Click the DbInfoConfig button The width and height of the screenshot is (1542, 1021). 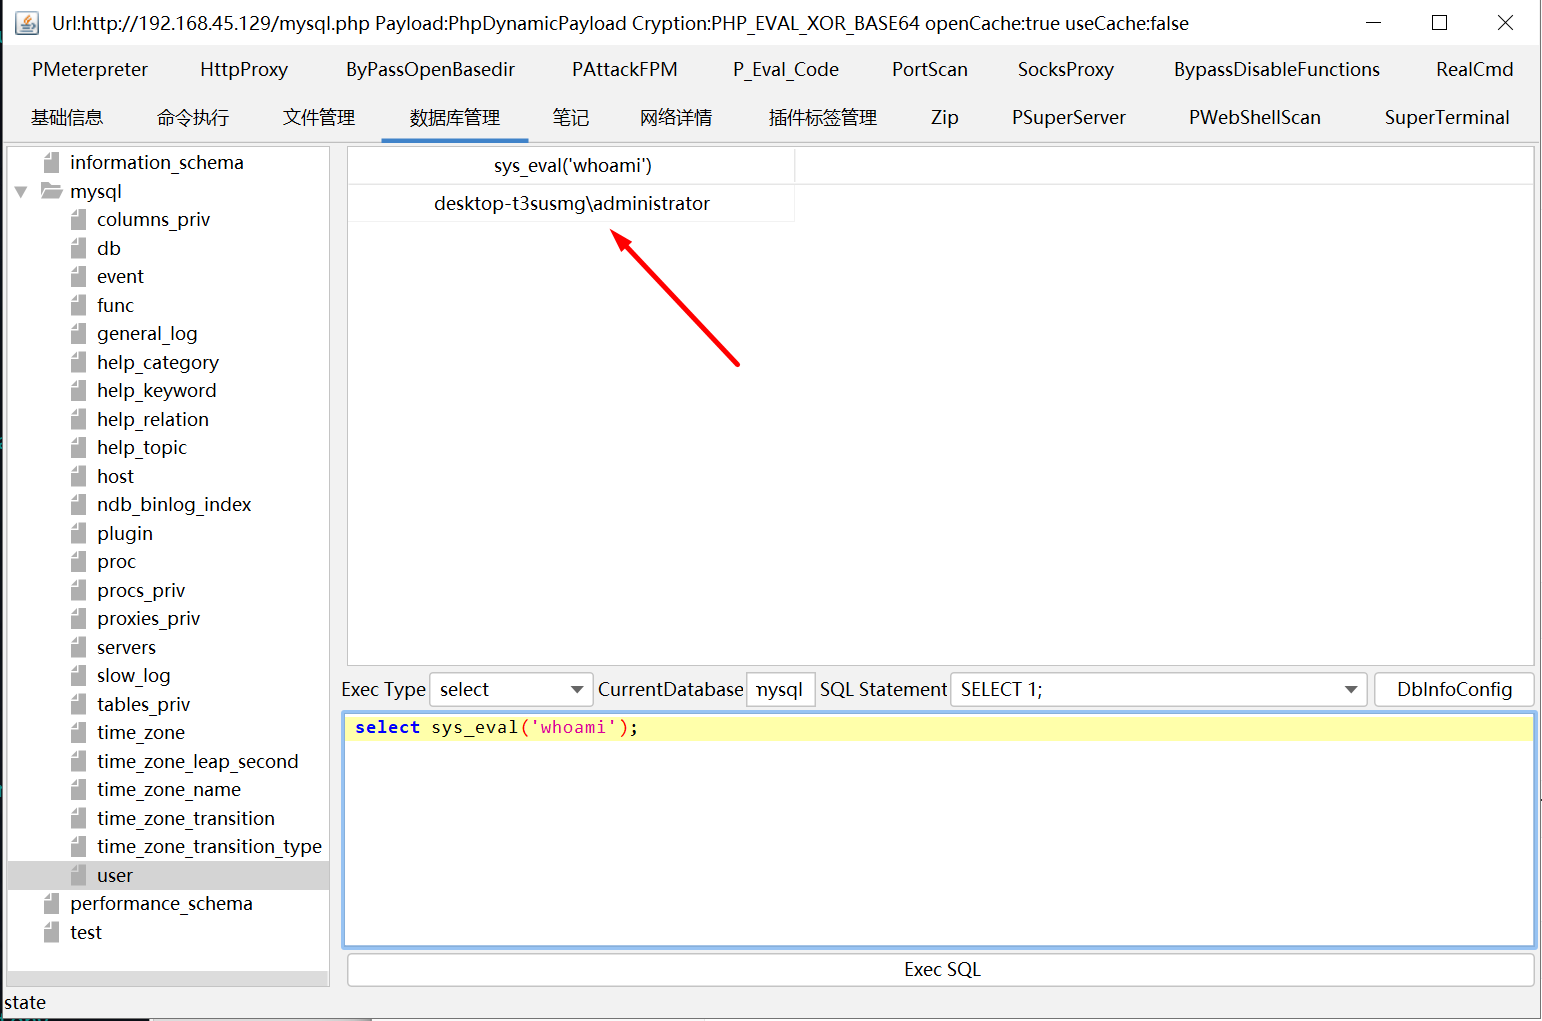tap(1454, 689)
